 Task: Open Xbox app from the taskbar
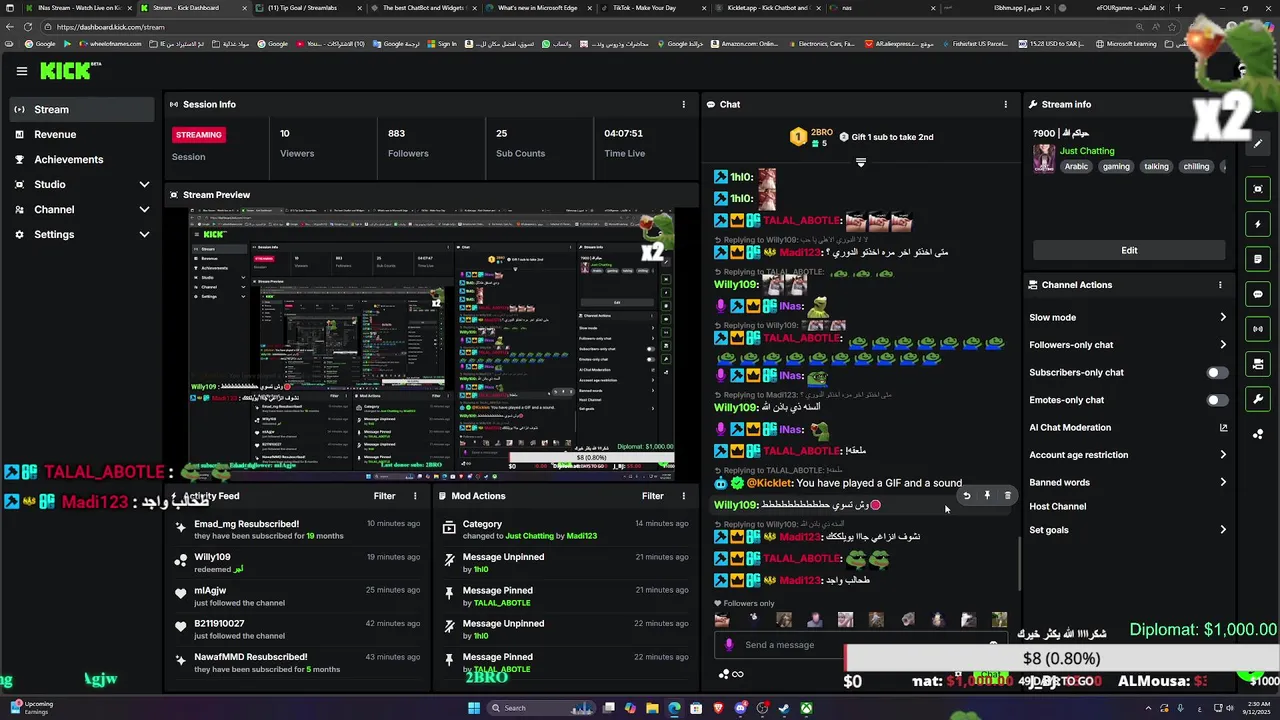point(806,708)
